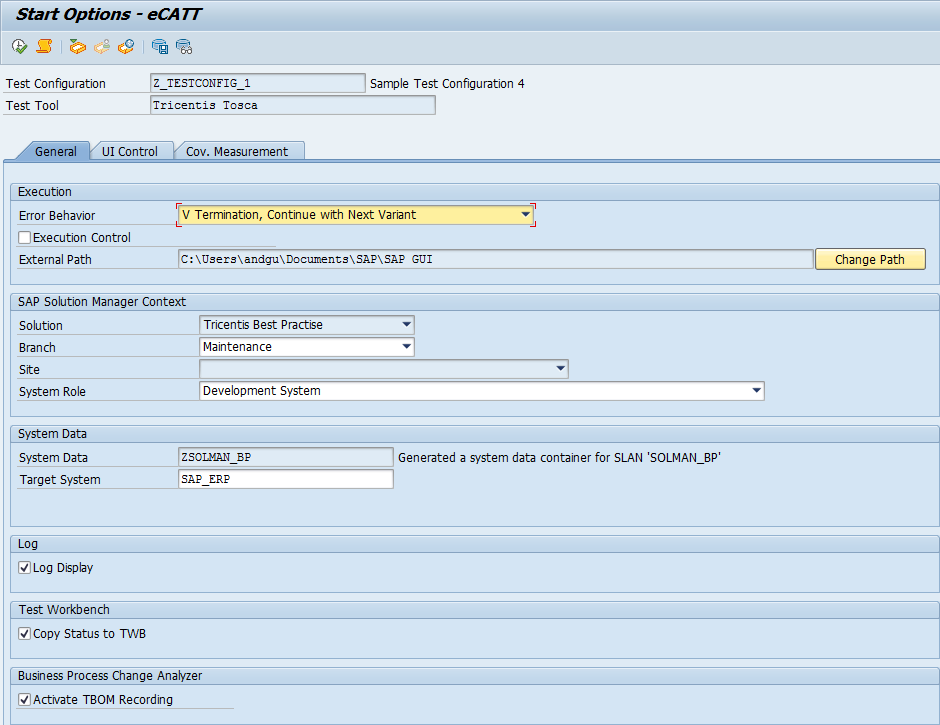This screenshot has height=725, width=940.
Task: Enable the Execution Control checkbox
Action: coord(25,238)
